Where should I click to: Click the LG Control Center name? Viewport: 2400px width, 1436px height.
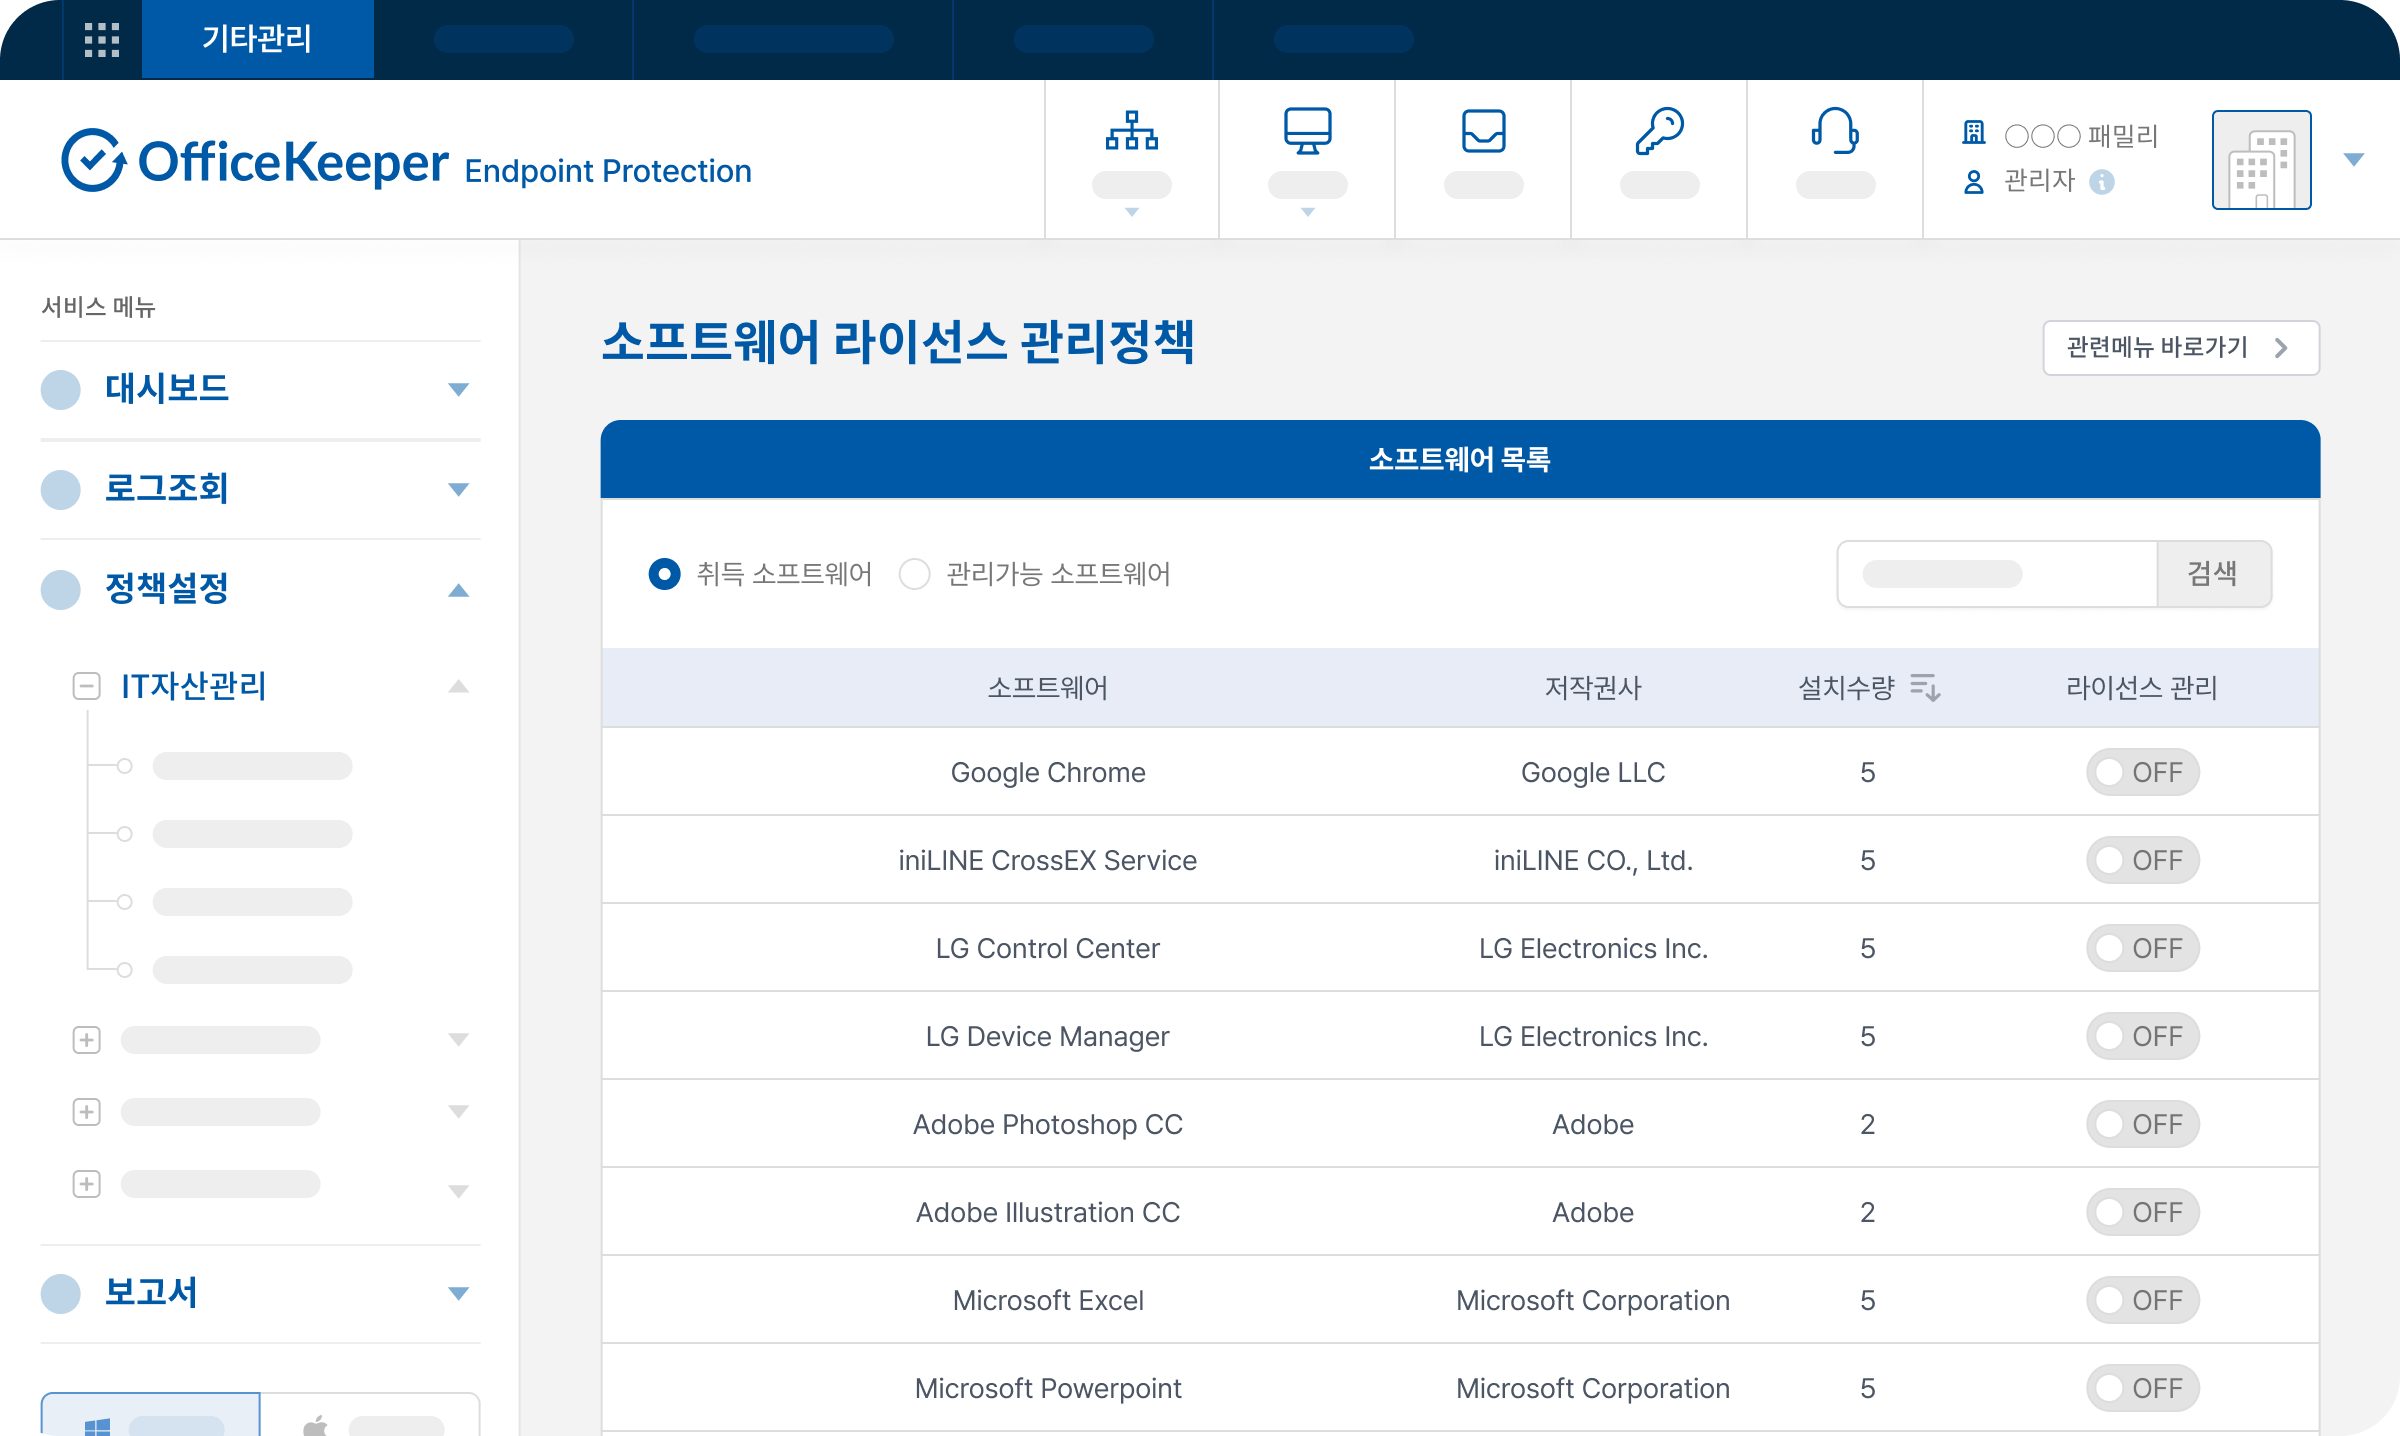(x=1048, y=948)
